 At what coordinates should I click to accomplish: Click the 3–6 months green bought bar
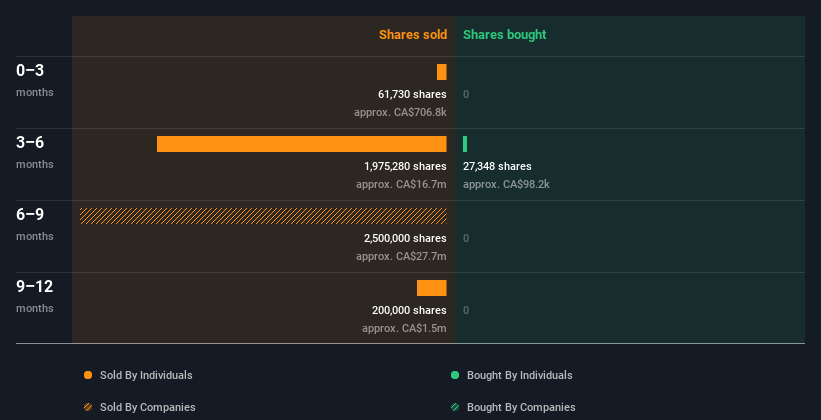point(465,144)
